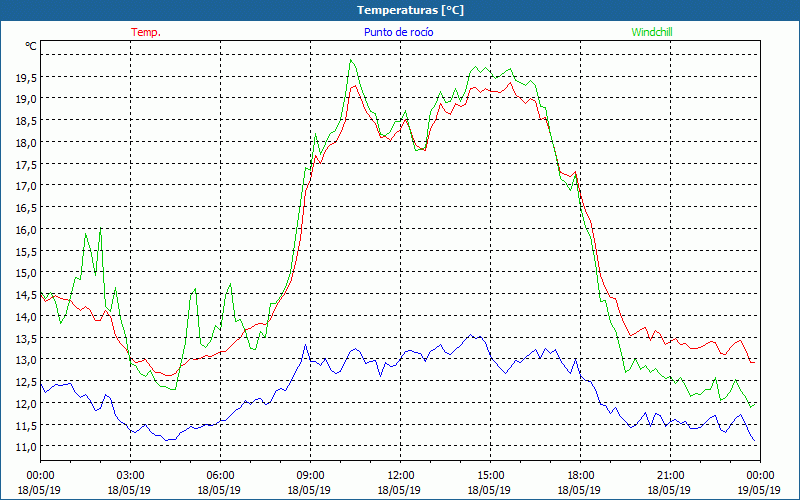Click the "12,5" y-axis value

[x=28, y=382]
